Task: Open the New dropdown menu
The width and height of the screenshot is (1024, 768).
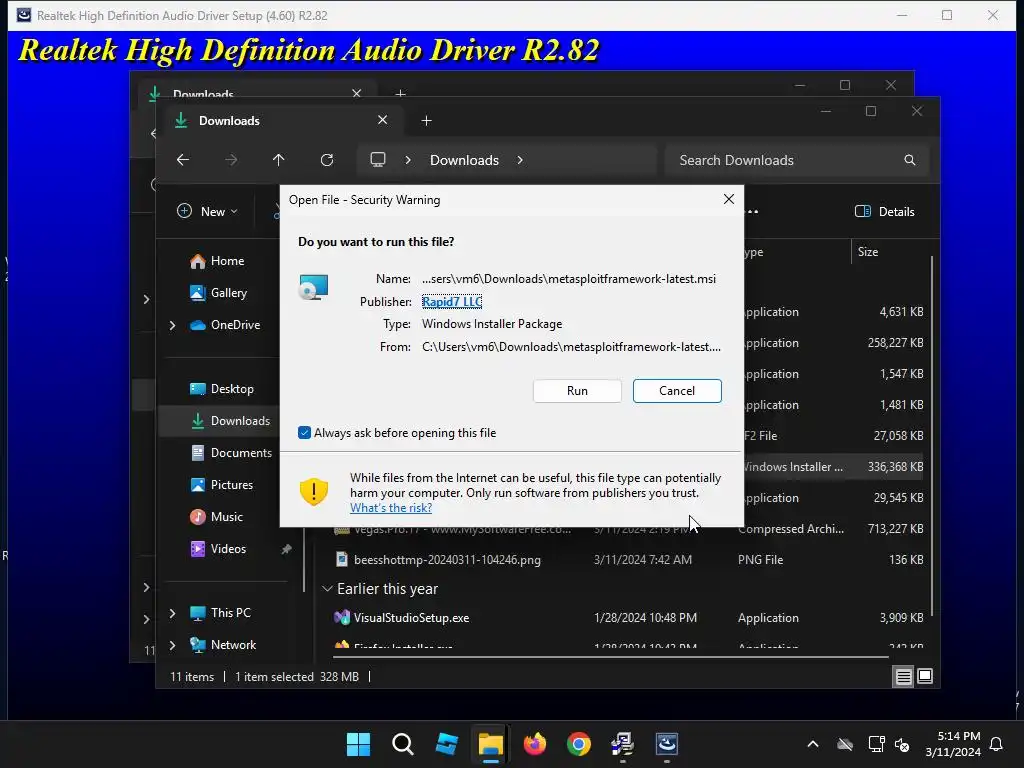Action: coord(208,212)
